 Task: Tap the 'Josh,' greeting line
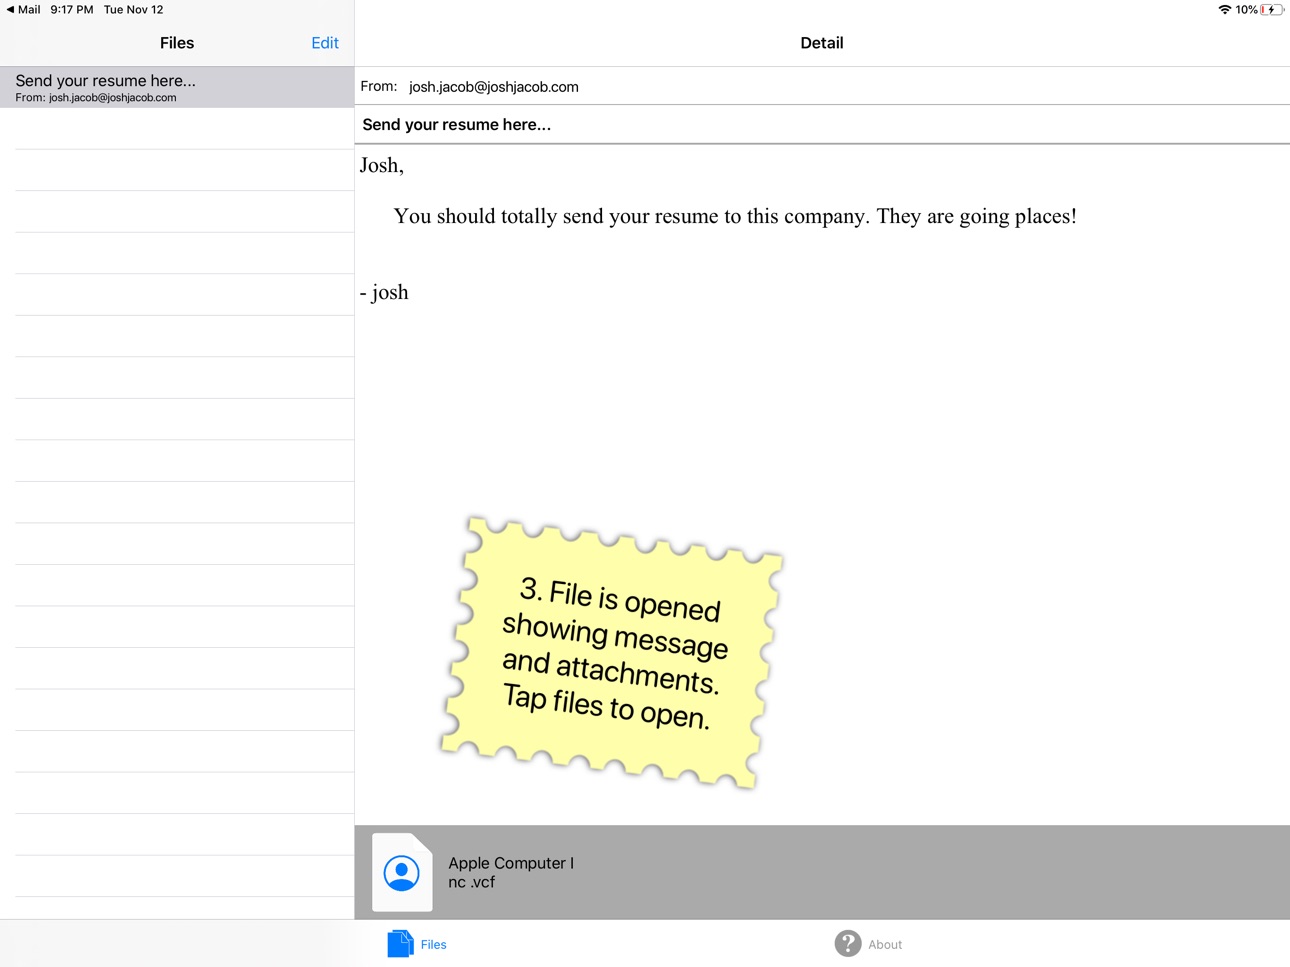tap(382, 166)
